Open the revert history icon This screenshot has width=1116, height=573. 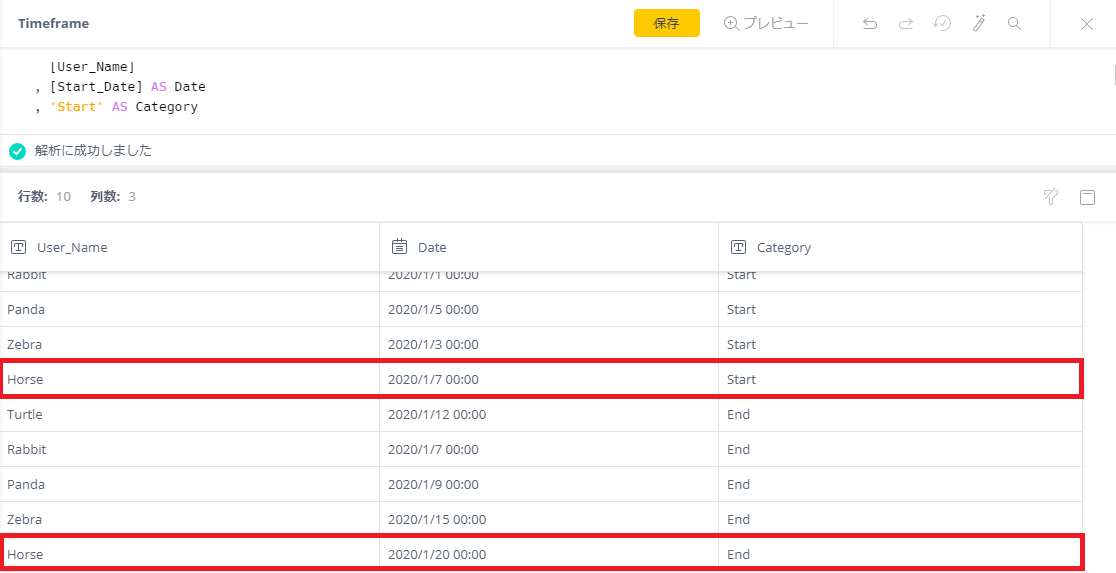coord(942,23)
